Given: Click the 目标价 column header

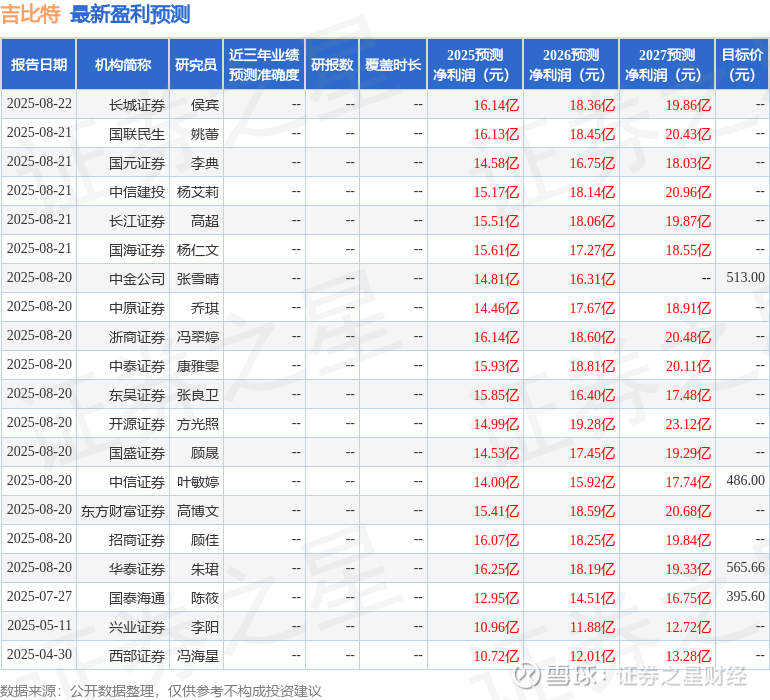Looking at the screenshot, I should (742, 64).
